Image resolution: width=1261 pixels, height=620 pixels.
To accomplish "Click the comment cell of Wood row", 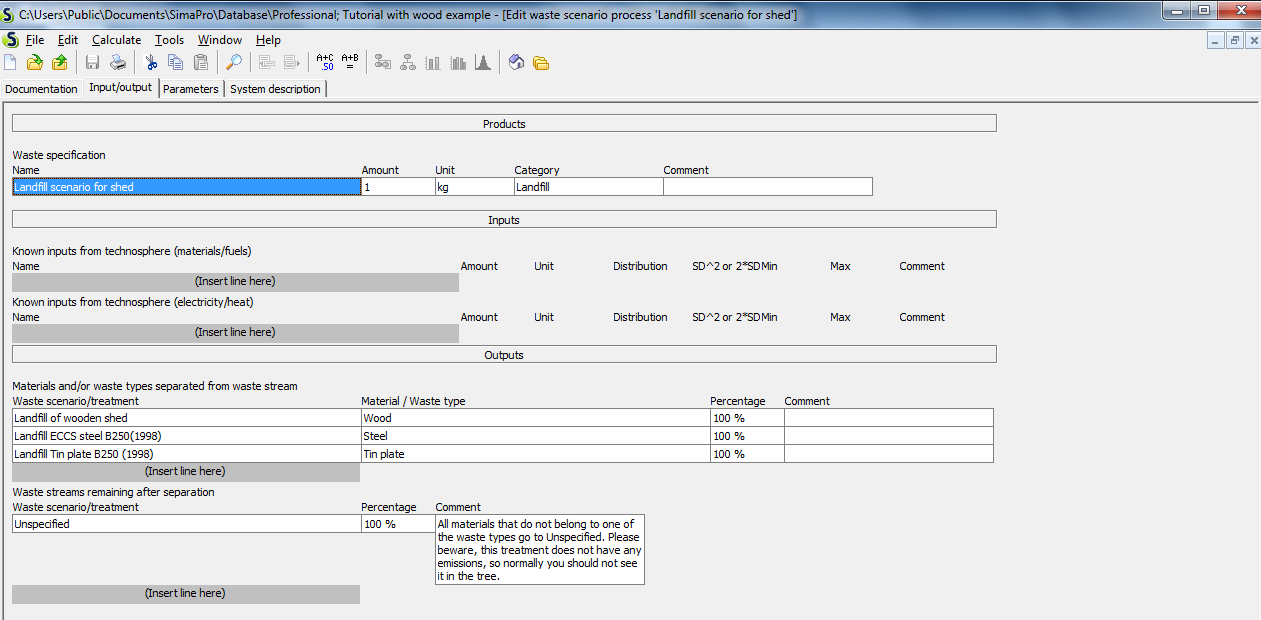I will click(889, 418).
